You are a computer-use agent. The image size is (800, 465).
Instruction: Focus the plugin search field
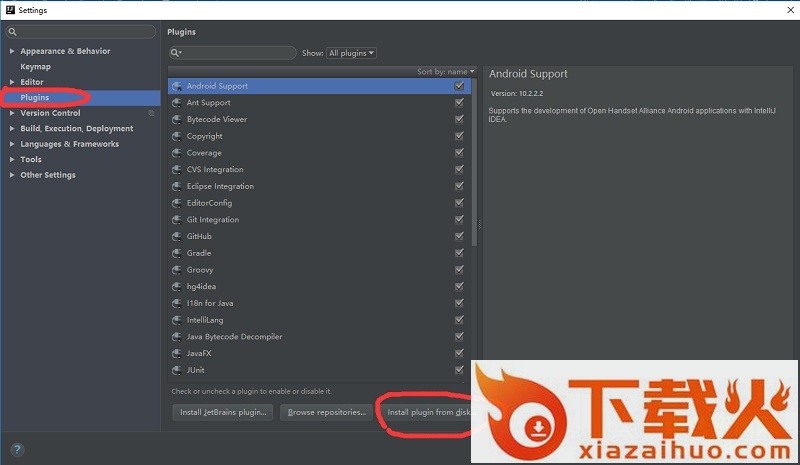coord(232,53)
